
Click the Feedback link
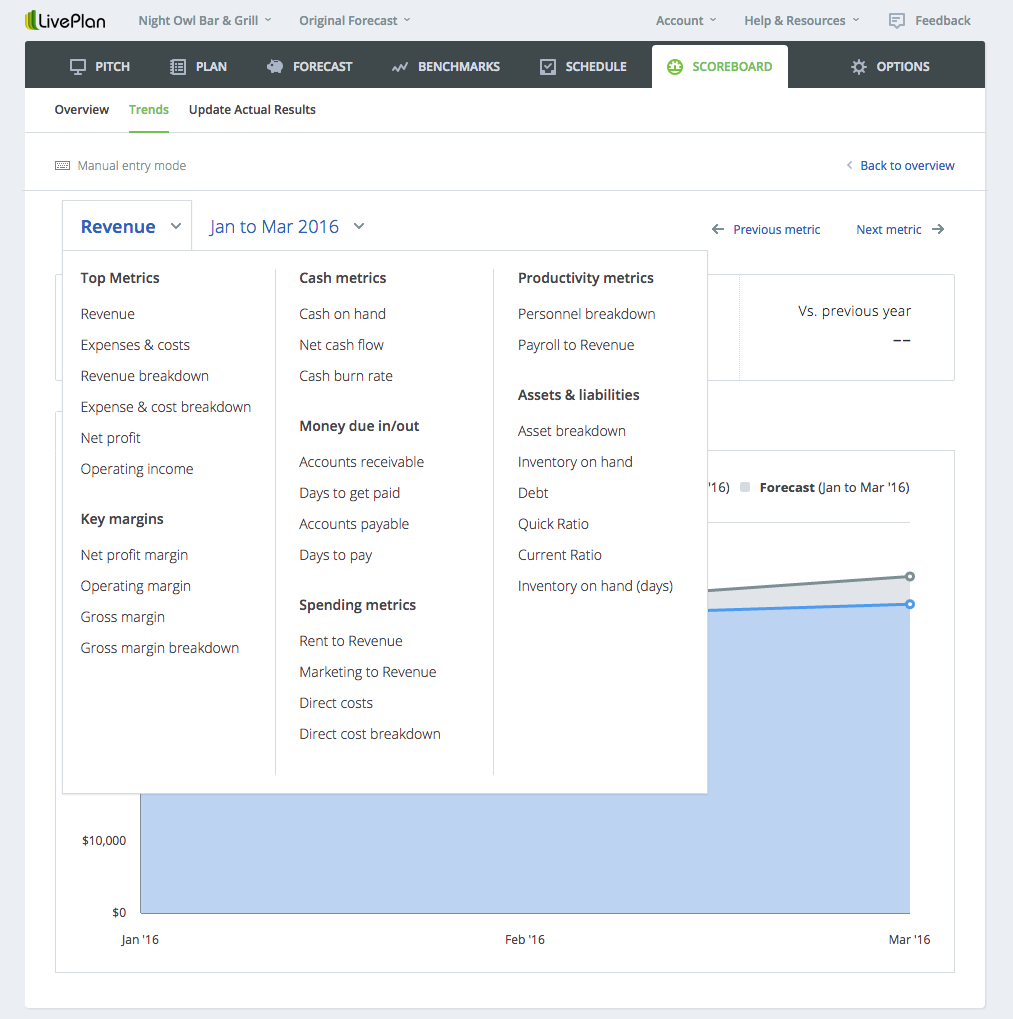(943, 21)
